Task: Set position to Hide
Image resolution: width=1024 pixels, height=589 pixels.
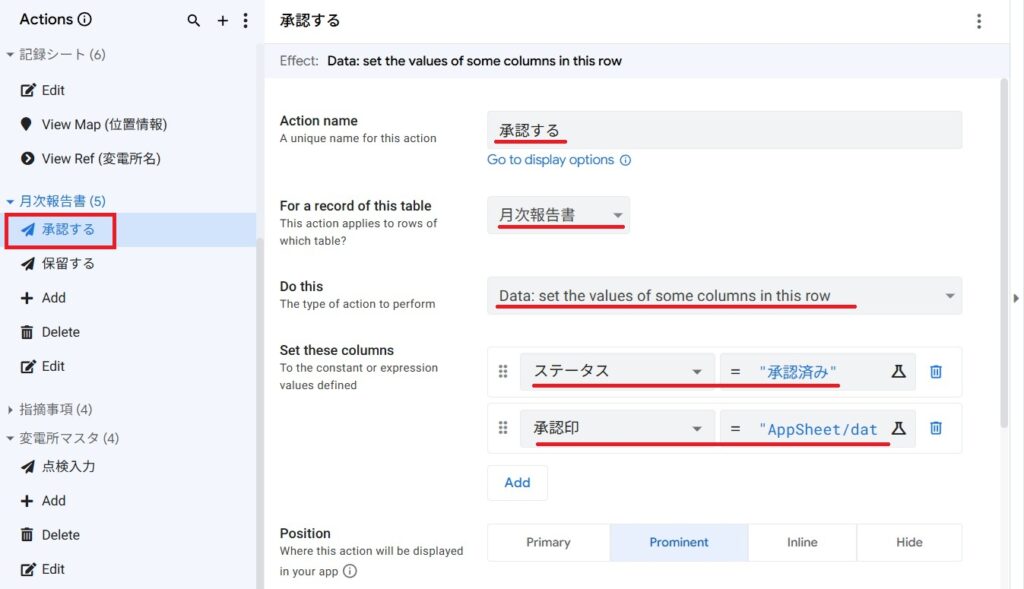Action: (x=909, y=542)
